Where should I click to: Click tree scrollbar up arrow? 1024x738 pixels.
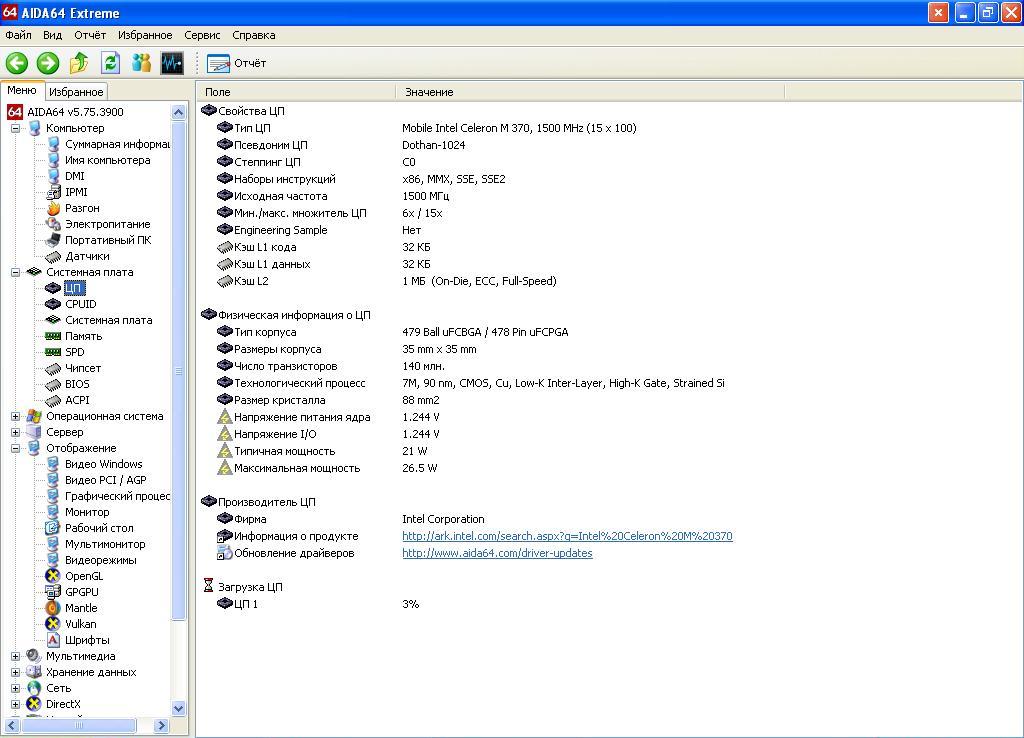point(178,112)
